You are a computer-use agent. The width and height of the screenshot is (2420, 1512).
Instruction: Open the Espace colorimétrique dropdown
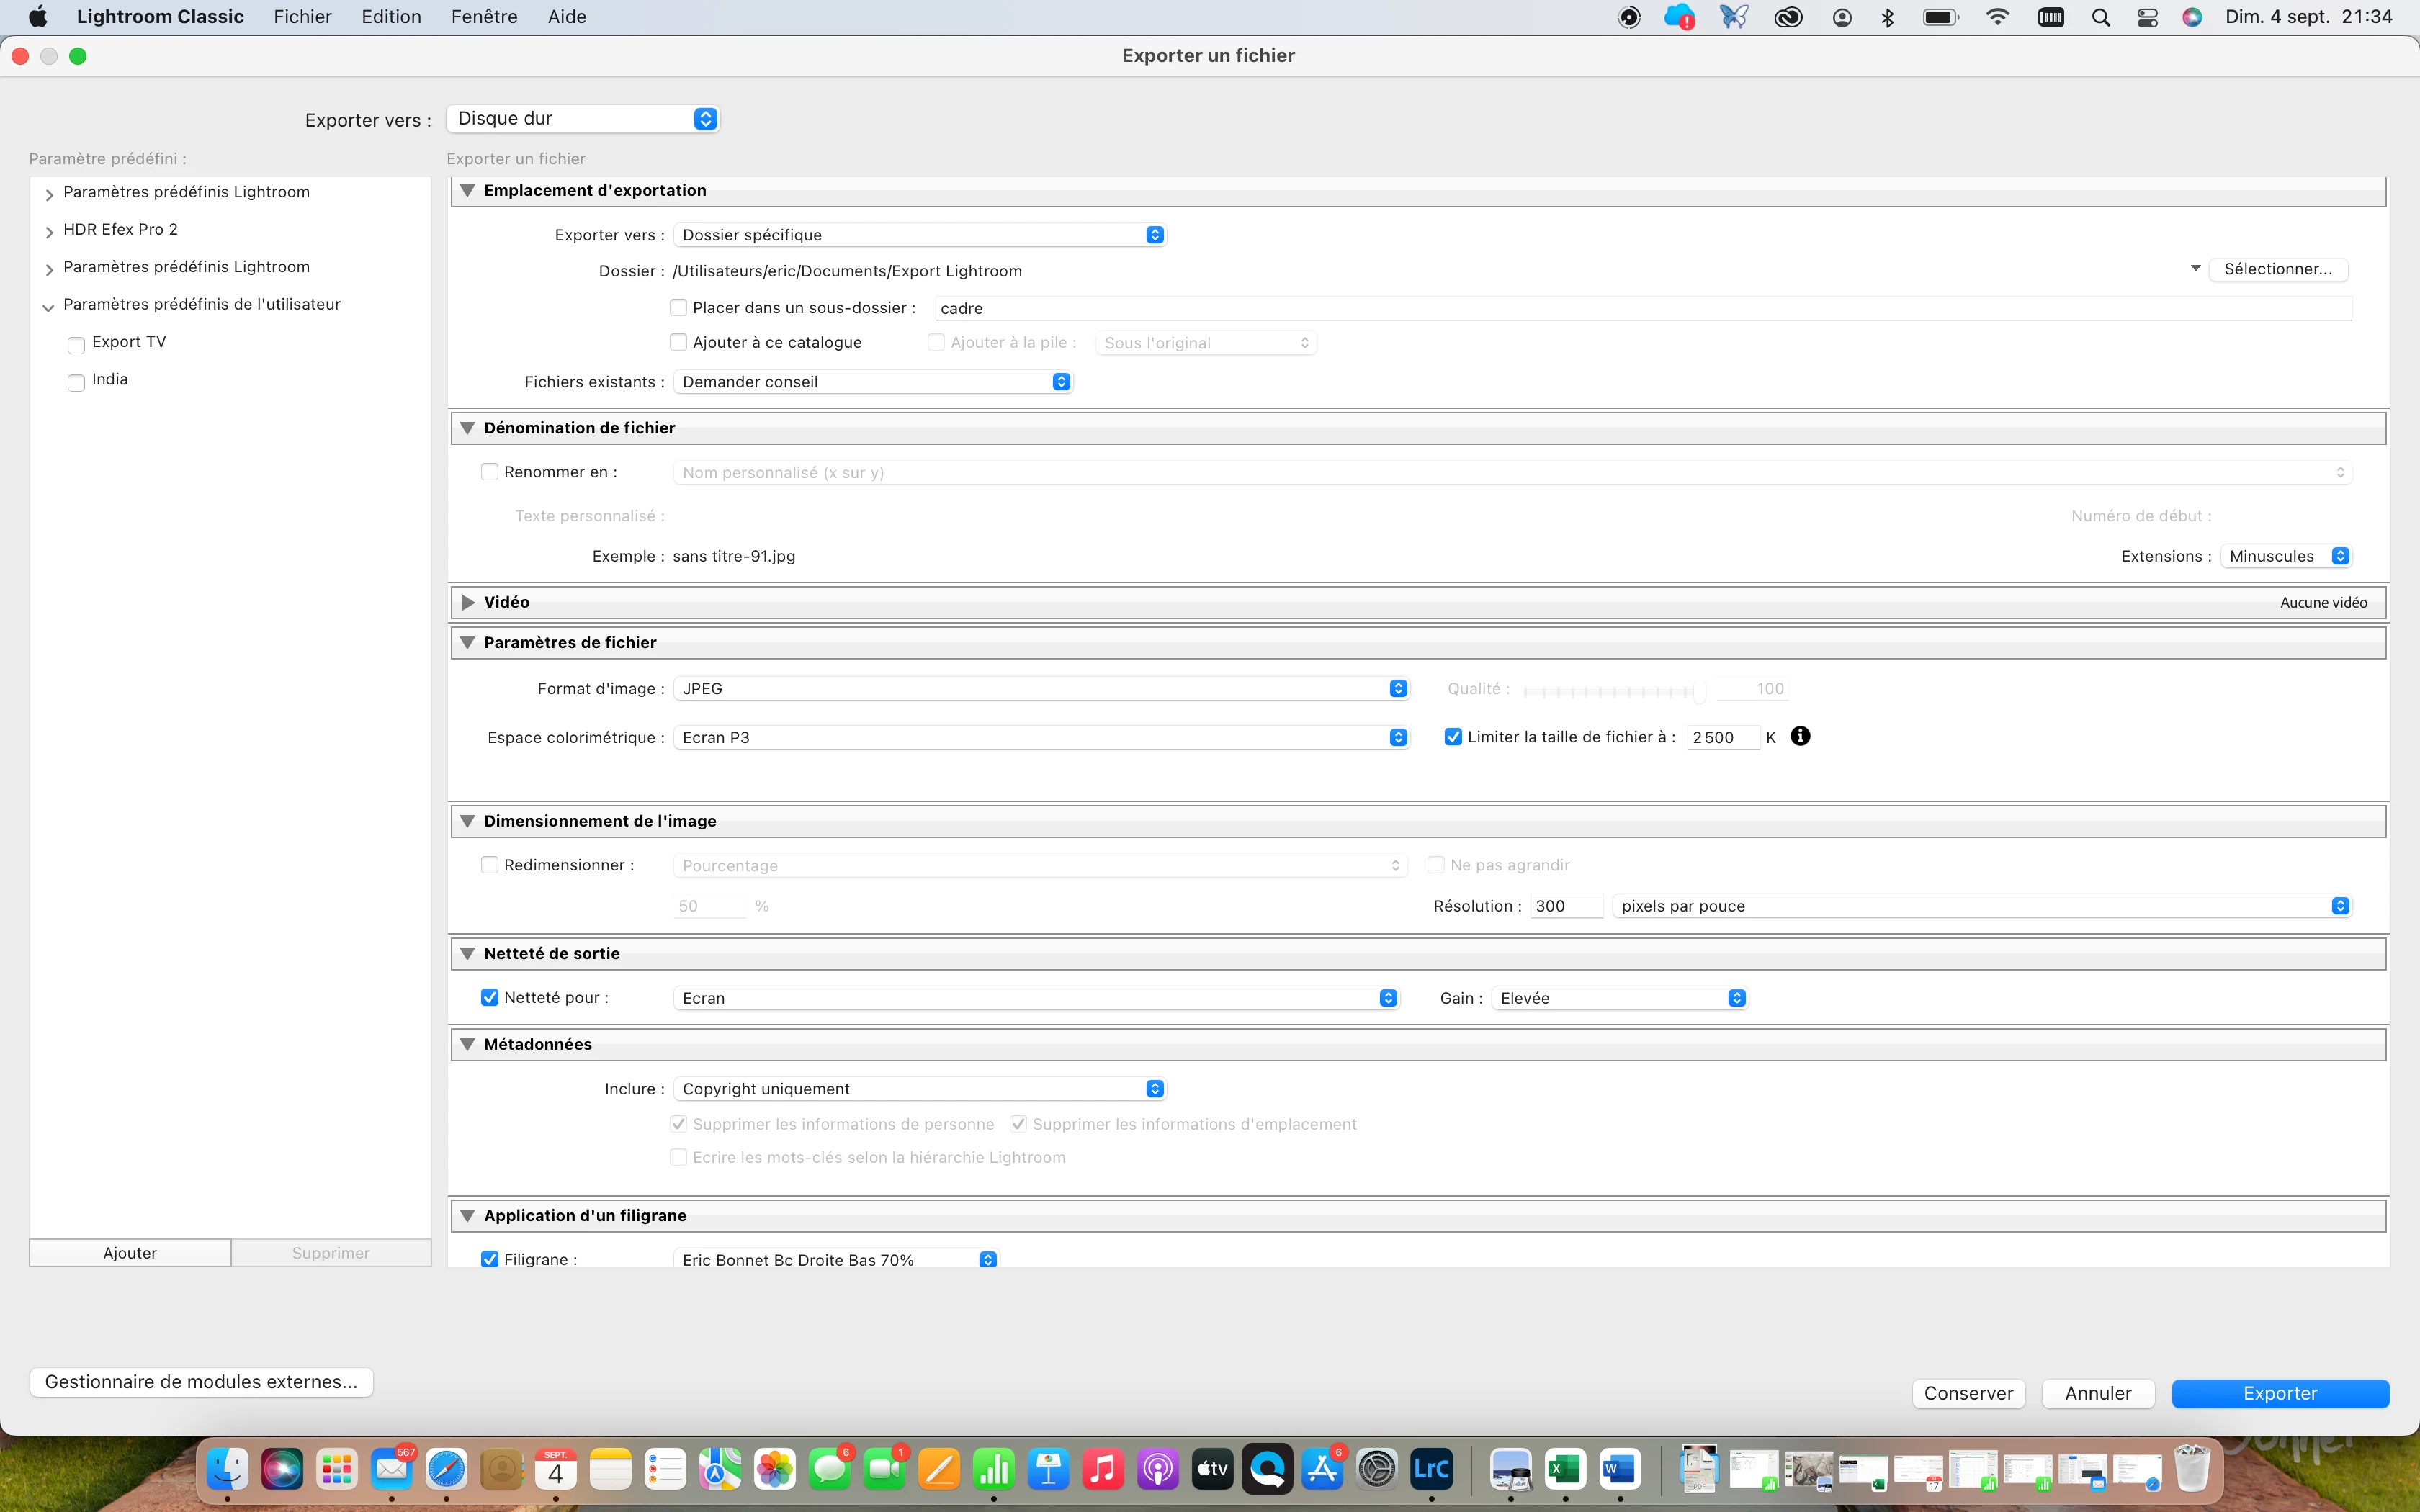pos(1040,737)
